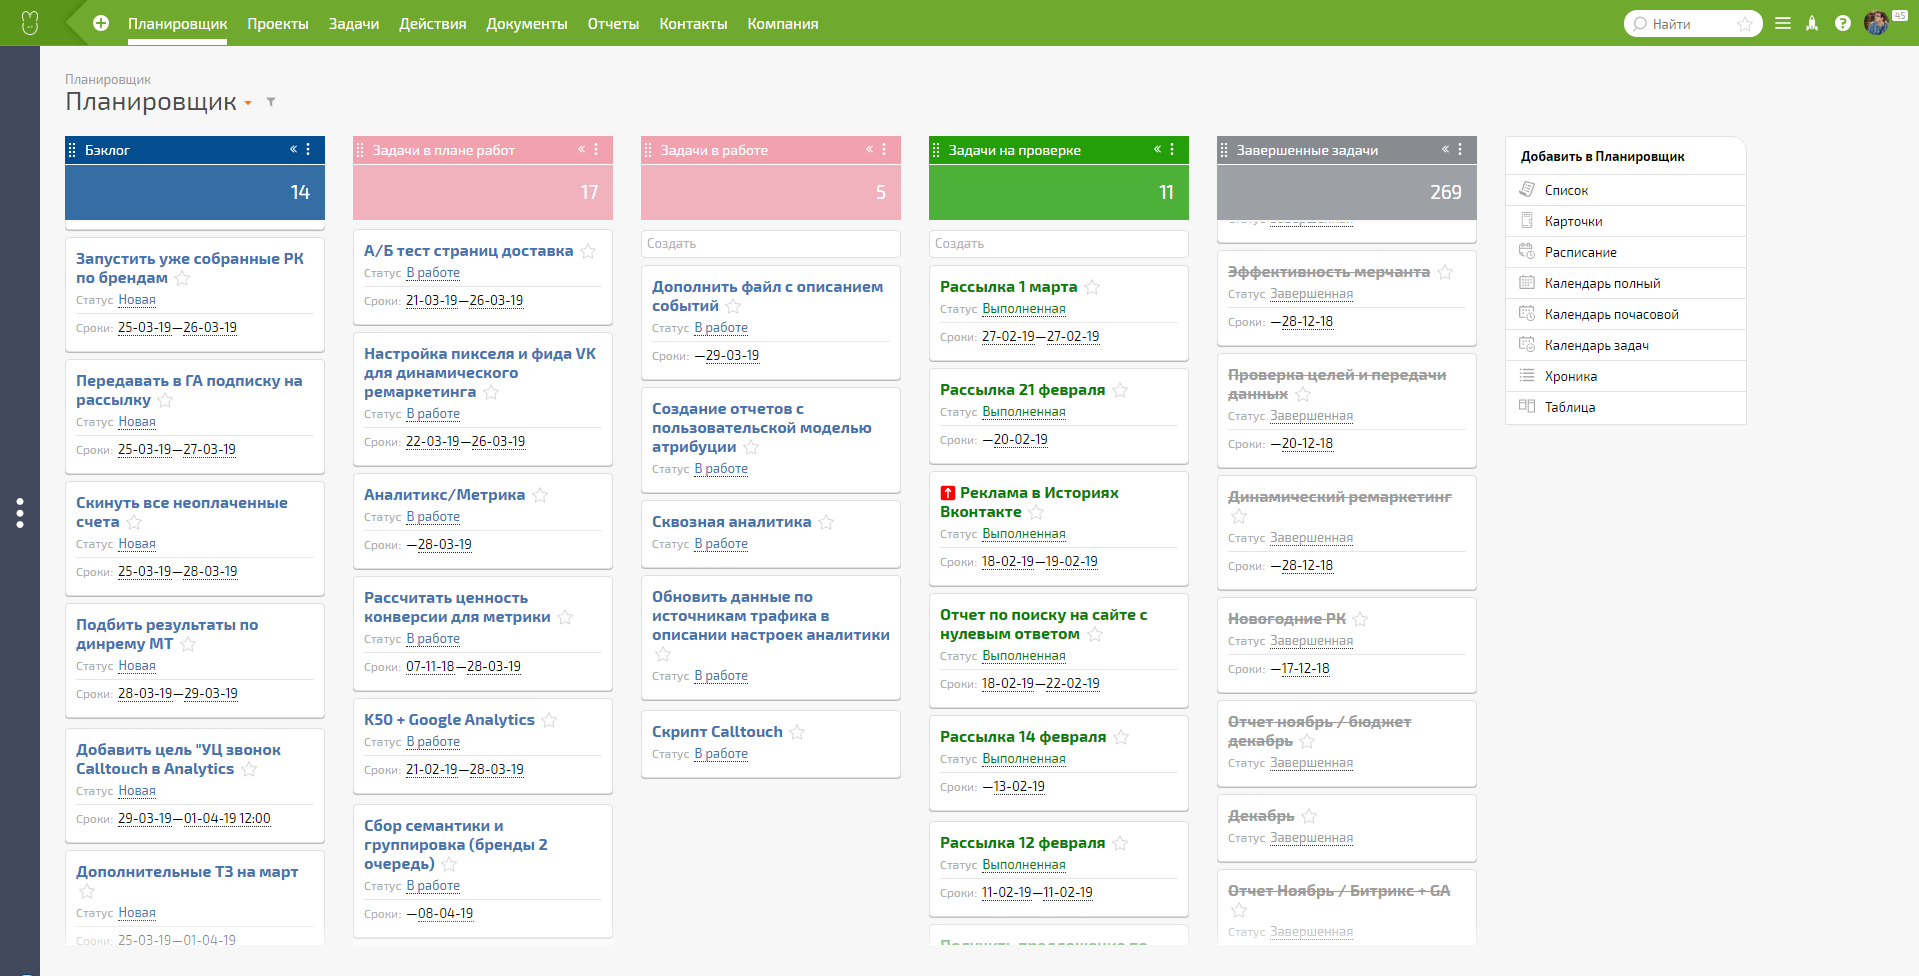
Task: Select Календарь полный in side panel
Action: pyautogui.click(x=1602, y=283)
